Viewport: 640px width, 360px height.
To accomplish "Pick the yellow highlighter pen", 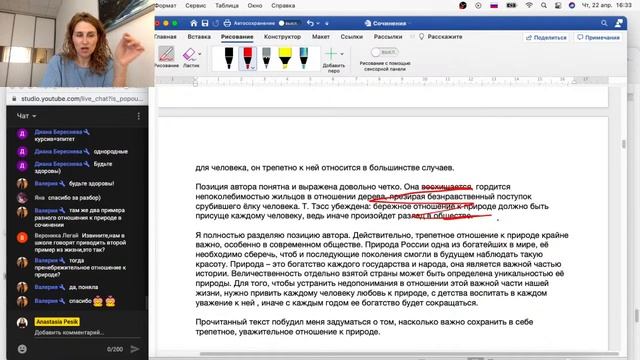I will pyautogui.click(x=285, y=58).
